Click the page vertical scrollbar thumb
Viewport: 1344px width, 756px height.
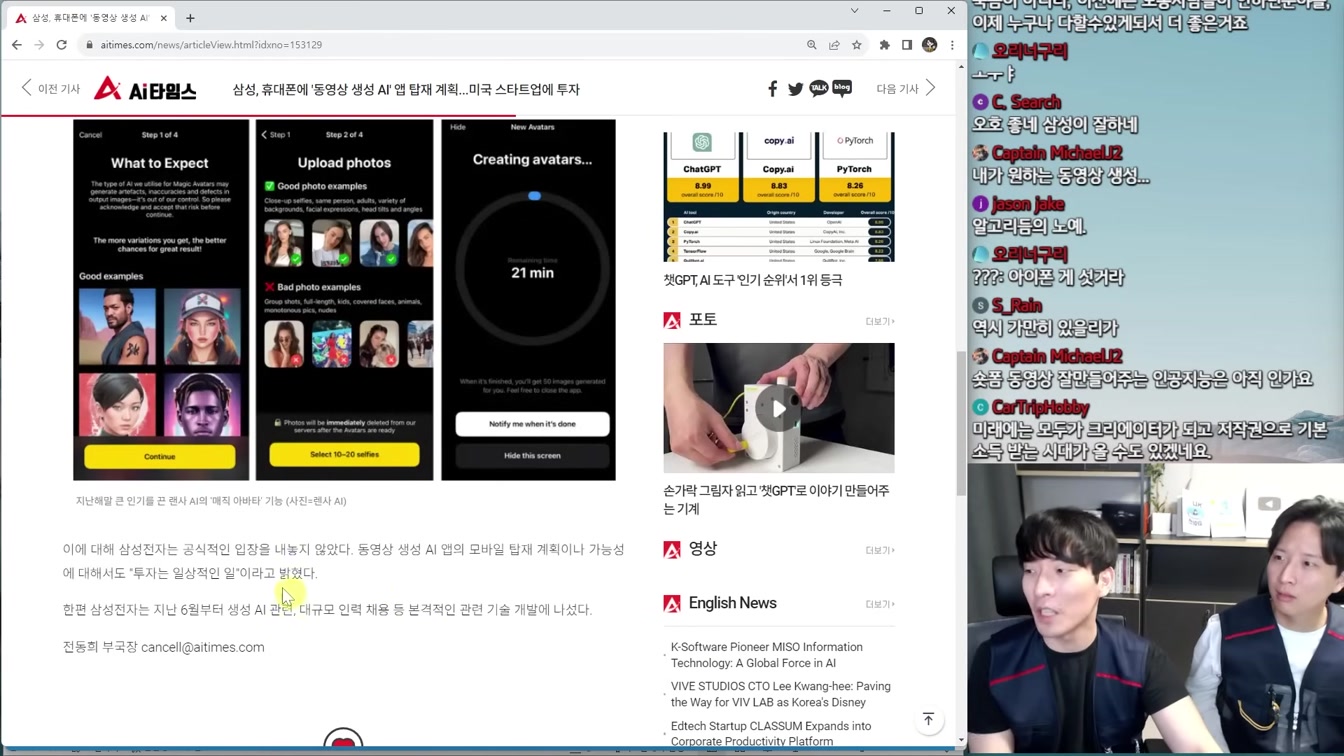coord(961,423)
